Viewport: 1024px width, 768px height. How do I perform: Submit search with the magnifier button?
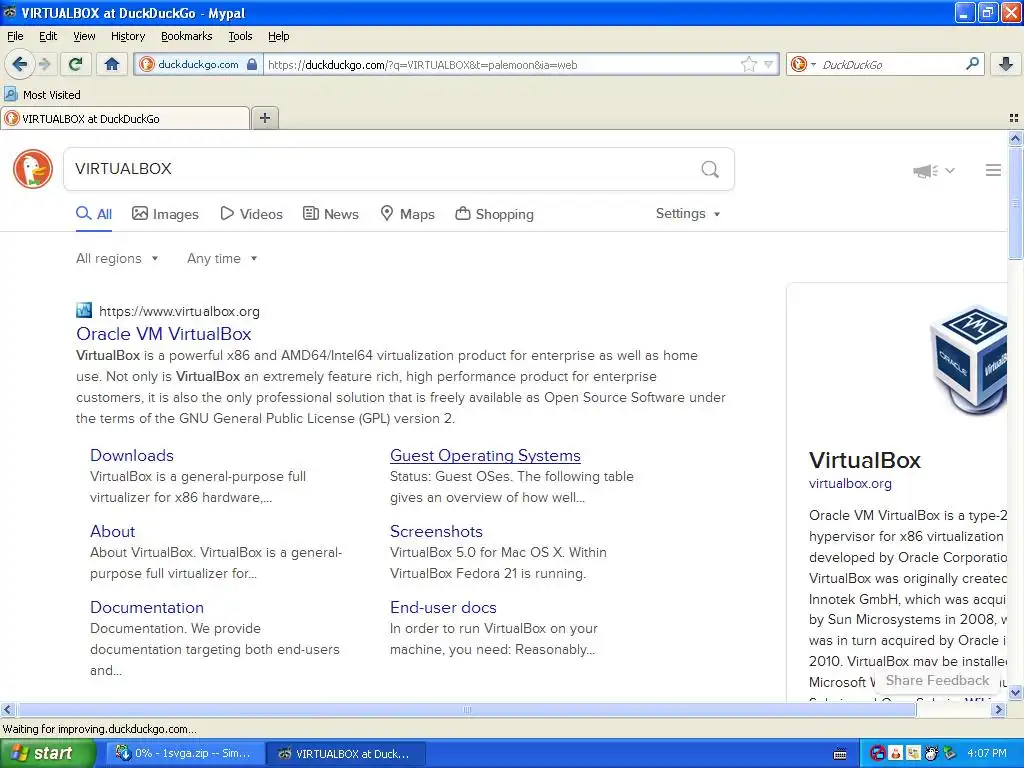pos(710,170)
